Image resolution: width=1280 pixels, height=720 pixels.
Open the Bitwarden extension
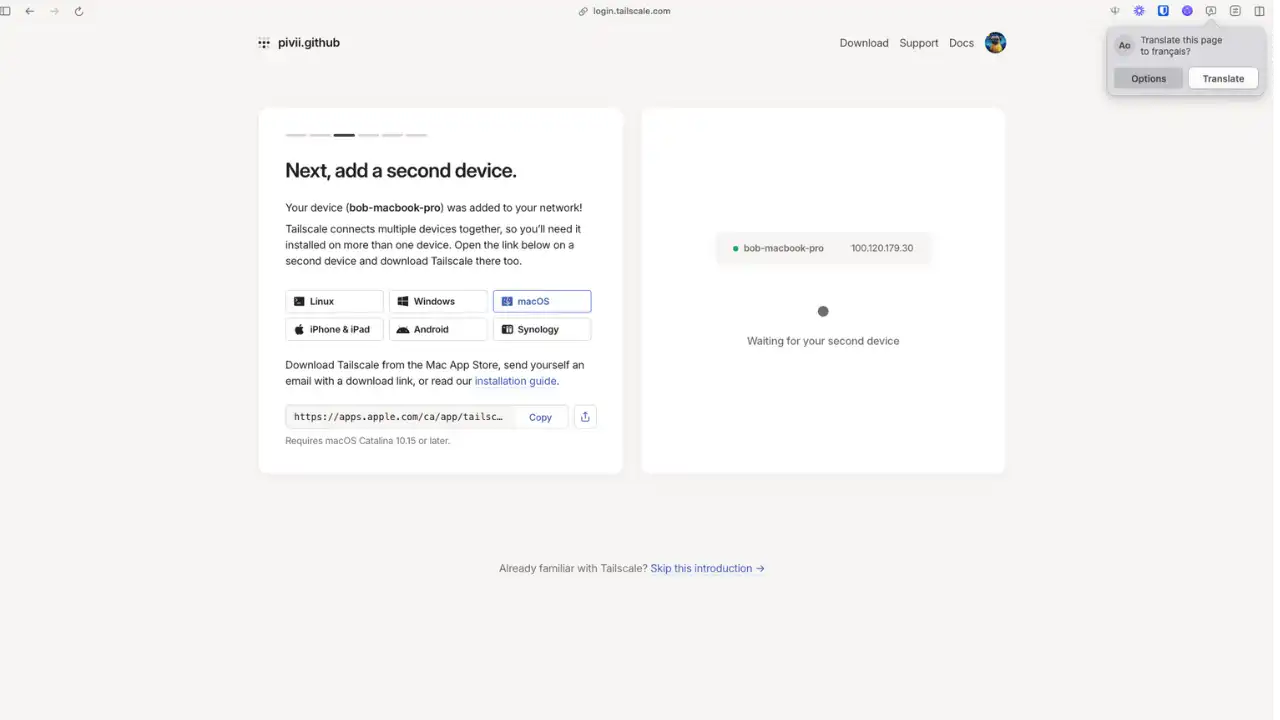coord(1163,11)
